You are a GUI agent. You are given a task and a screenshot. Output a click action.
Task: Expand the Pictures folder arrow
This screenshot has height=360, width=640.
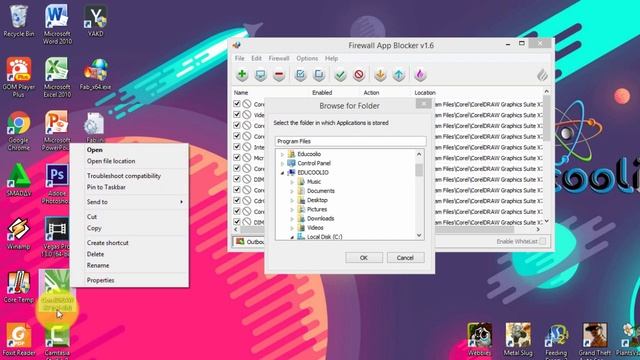[x=292, y=209]
